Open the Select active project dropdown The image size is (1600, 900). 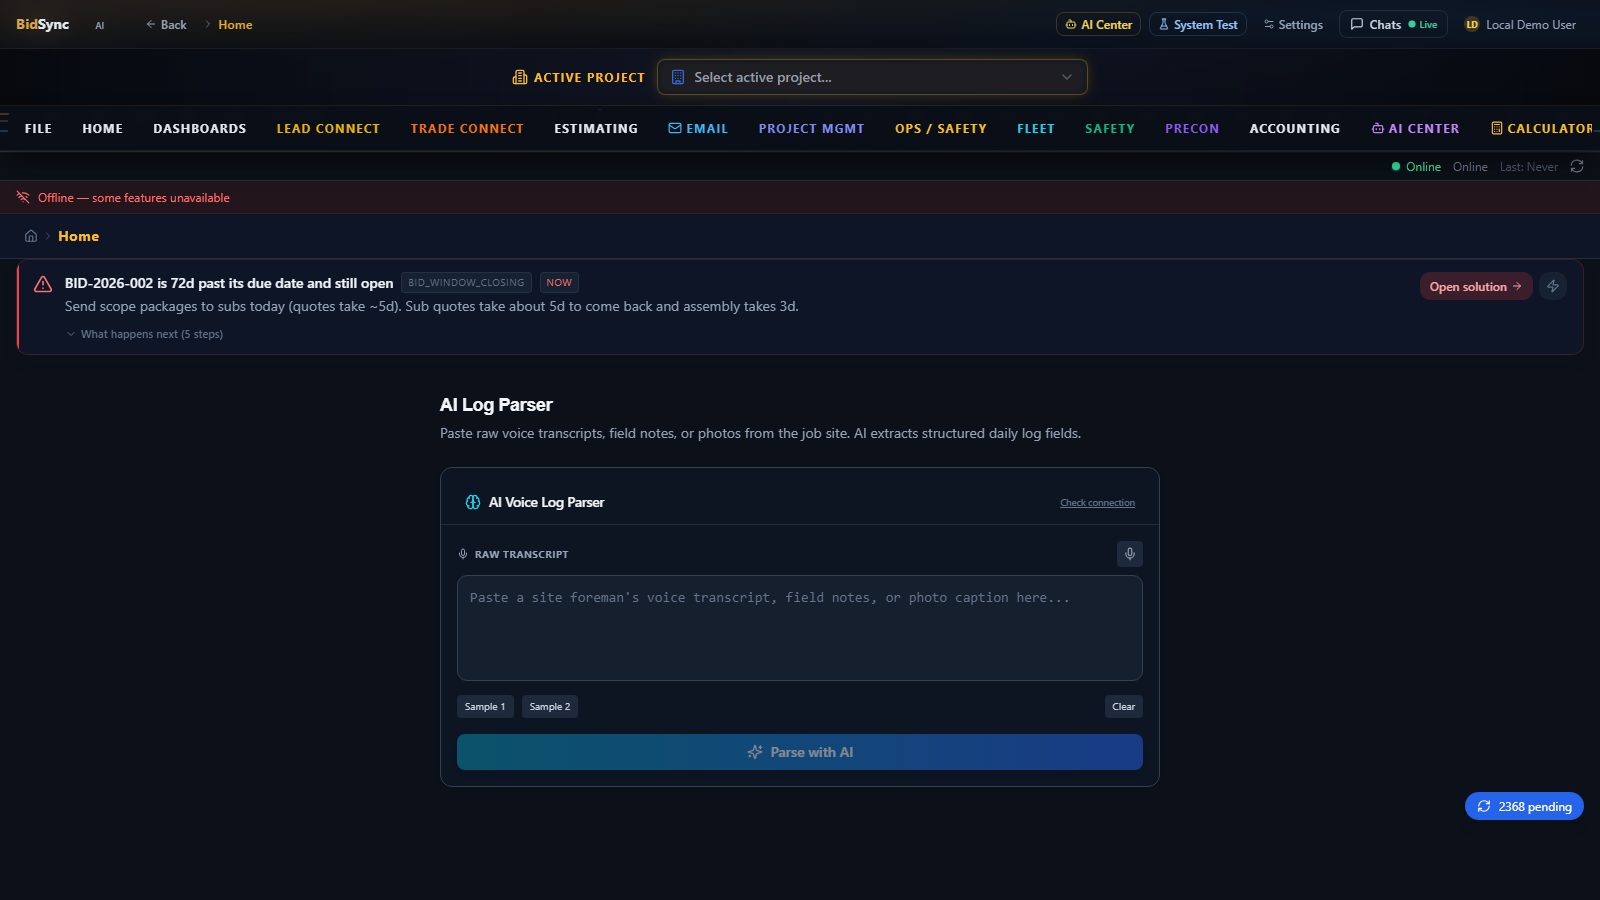[x=872, y=77]
